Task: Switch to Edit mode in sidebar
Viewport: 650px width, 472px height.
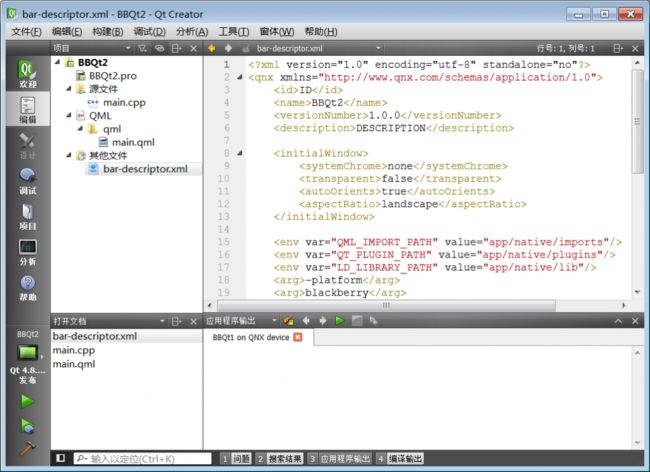Action: [x=27, y=109]
